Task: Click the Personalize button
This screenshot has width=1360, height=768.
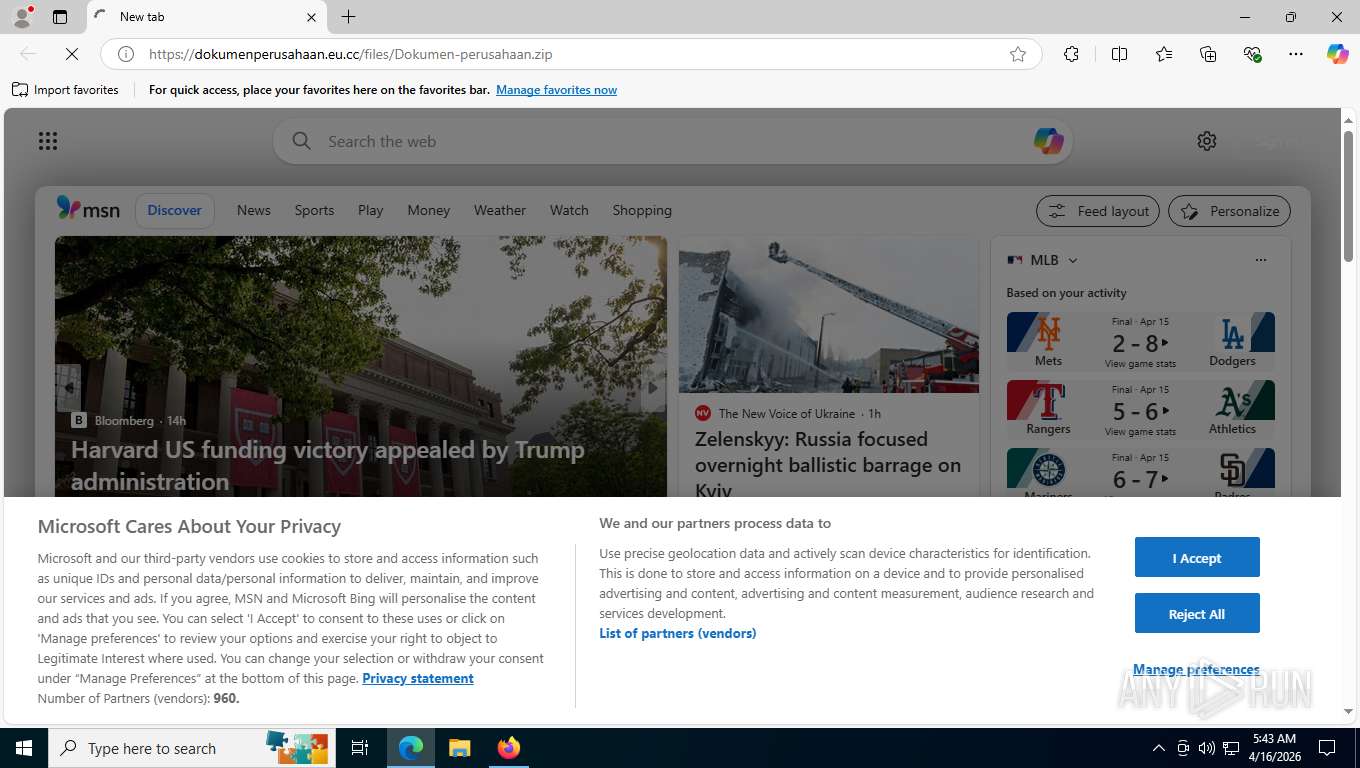Action: tap(1229, 211)
